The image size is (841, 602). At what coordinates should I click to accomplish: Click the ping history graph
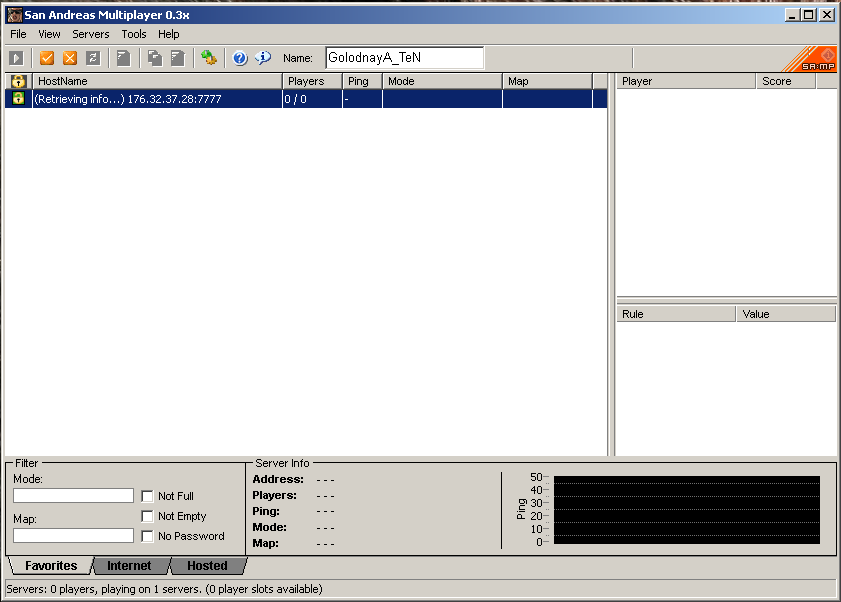pos(687,510)
